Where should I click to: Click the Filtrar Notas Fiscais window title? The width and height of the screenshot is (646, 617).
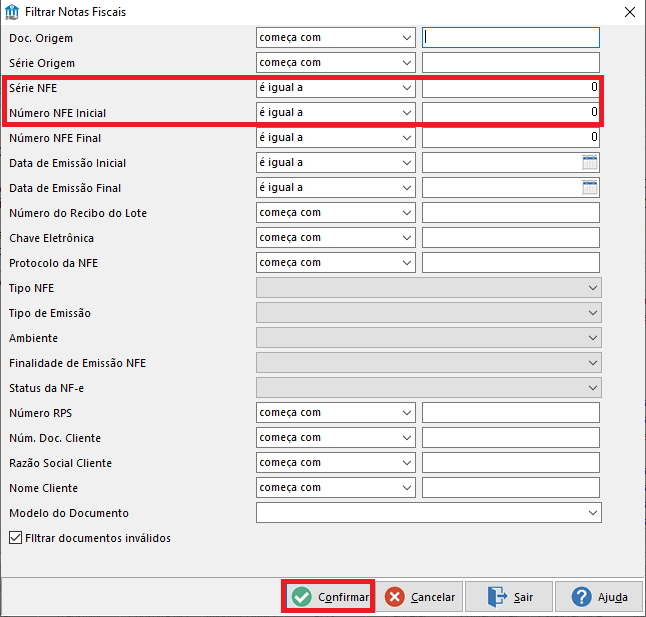click(75, 12)
